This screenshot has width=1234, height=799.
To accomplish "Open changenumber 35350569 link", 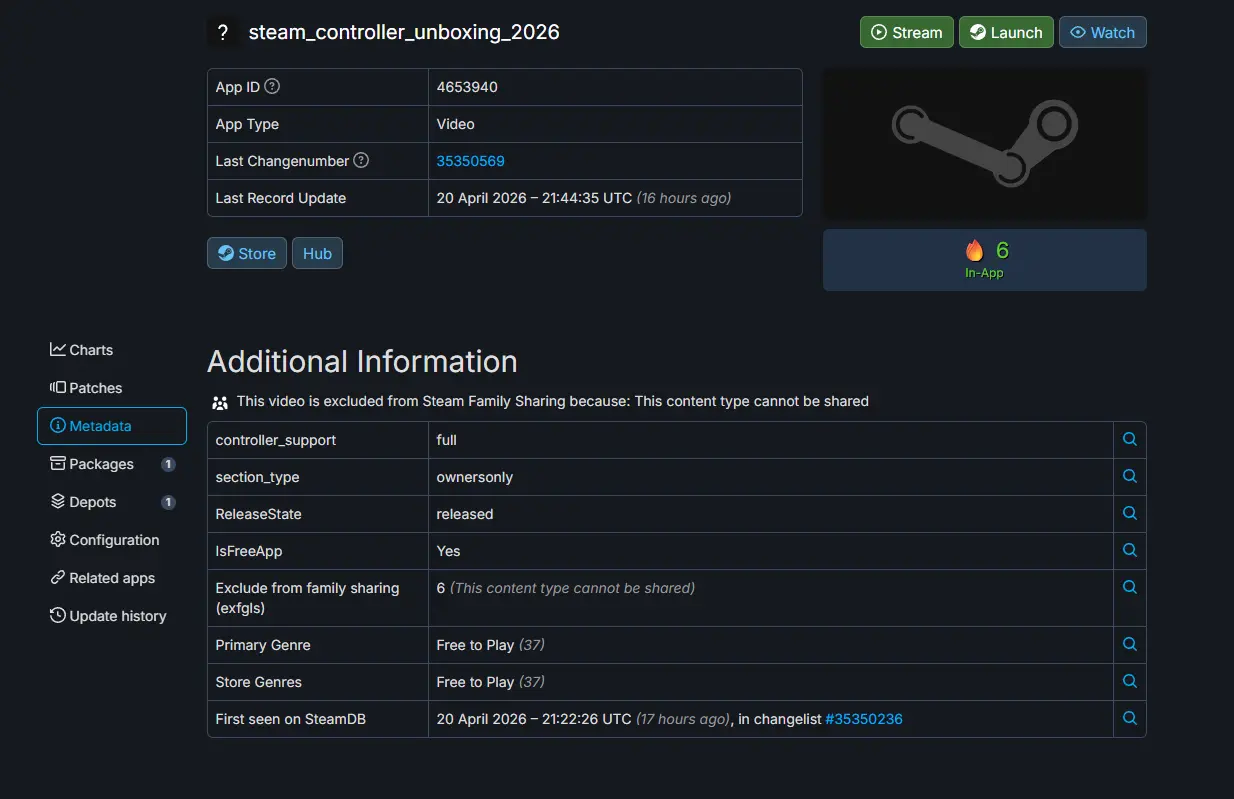I will coord(470,161).
